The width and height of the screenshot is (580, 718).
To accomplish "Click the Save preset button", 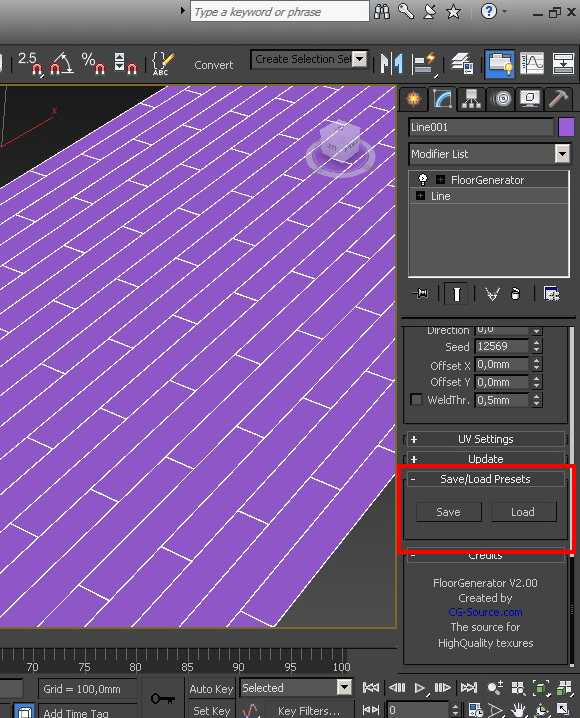I will click(449, 512).
